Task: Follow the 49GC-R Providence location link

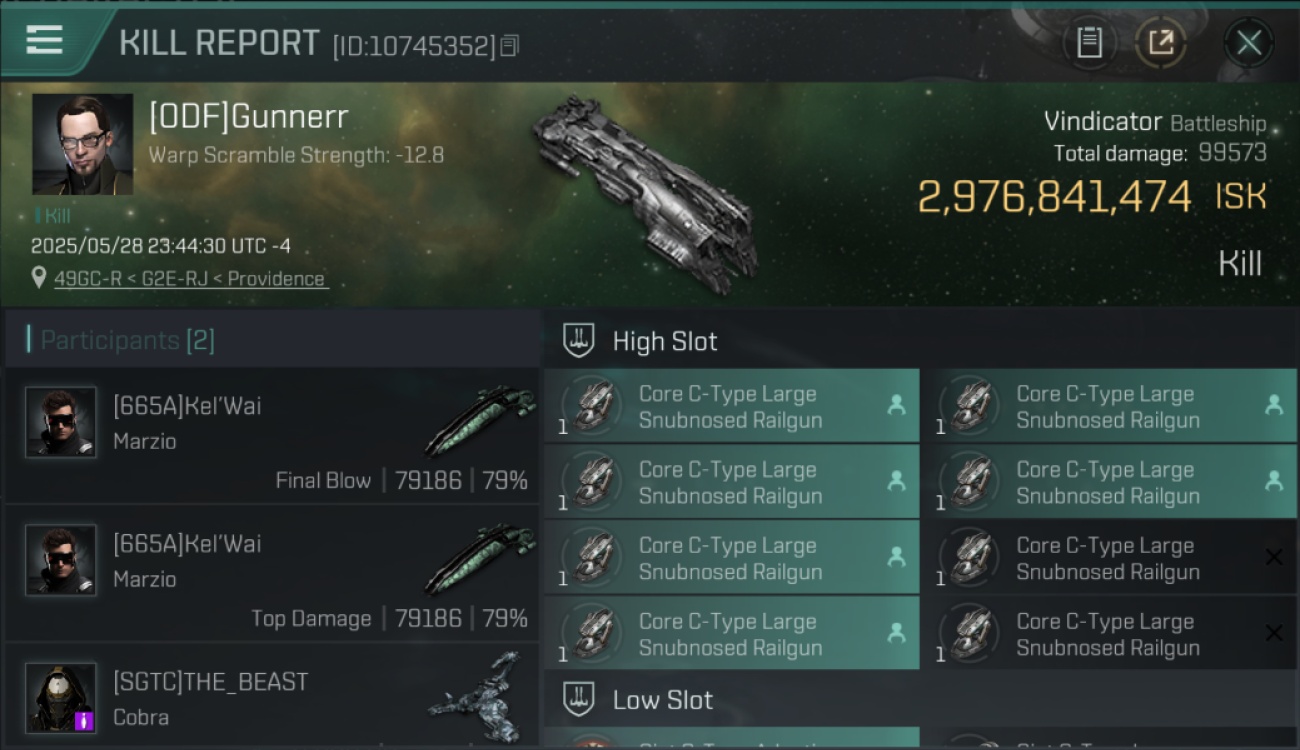Action: tap(190, 279)
